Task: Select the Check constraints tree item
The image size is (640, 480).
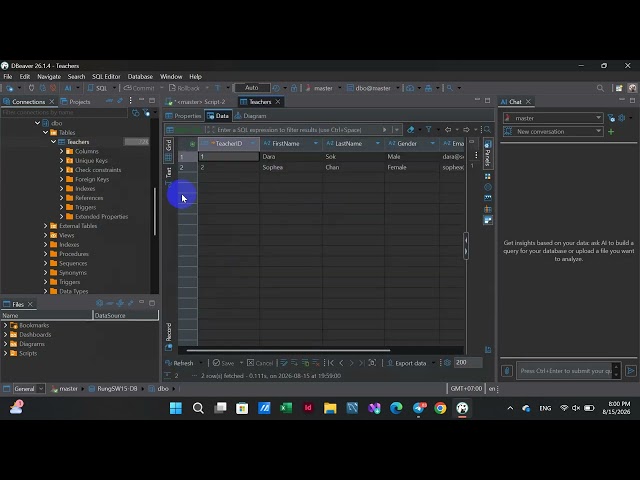Action: 98,170
